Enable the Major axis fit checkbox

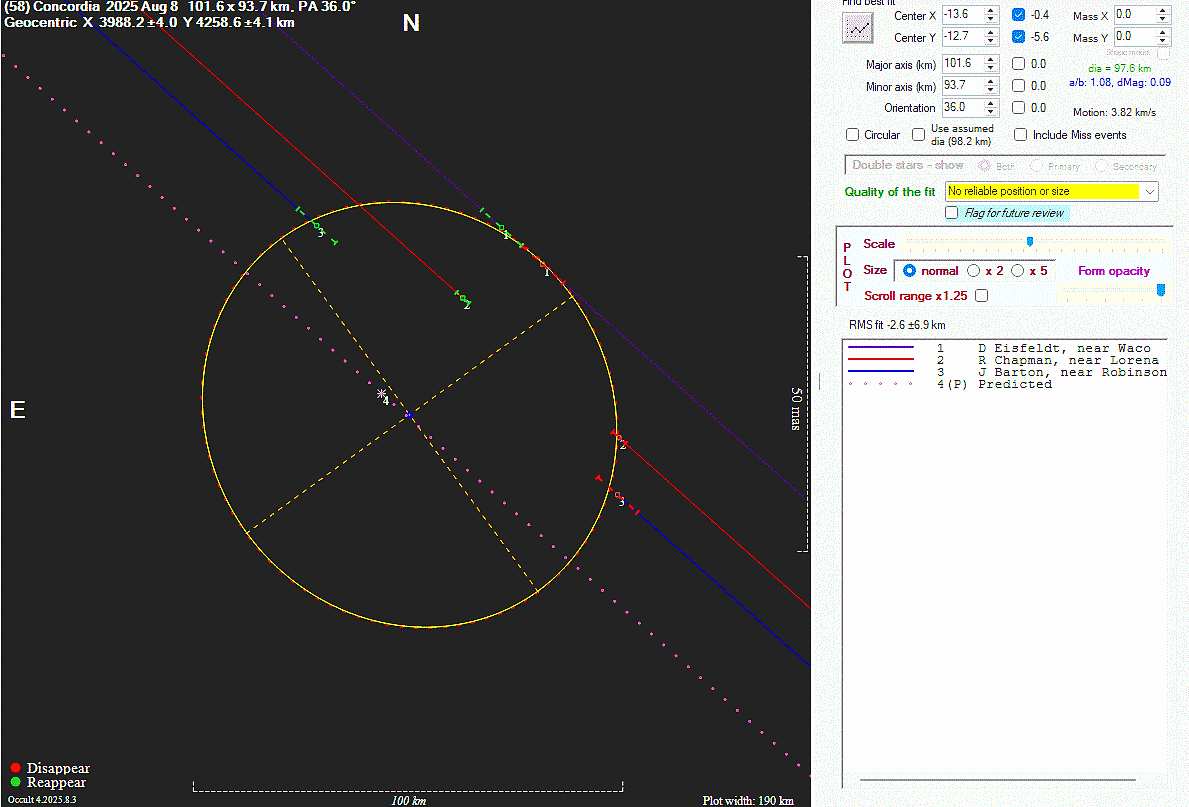point(1018,64)
